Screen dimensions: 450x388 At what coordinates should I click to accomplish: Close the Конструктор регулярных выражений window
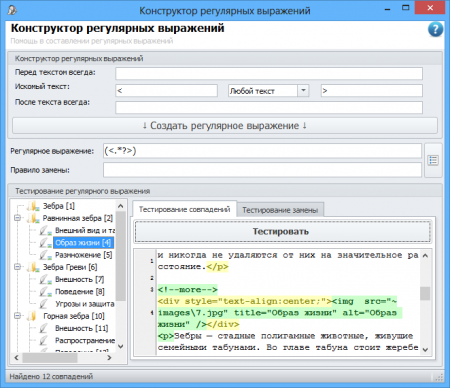430,8
